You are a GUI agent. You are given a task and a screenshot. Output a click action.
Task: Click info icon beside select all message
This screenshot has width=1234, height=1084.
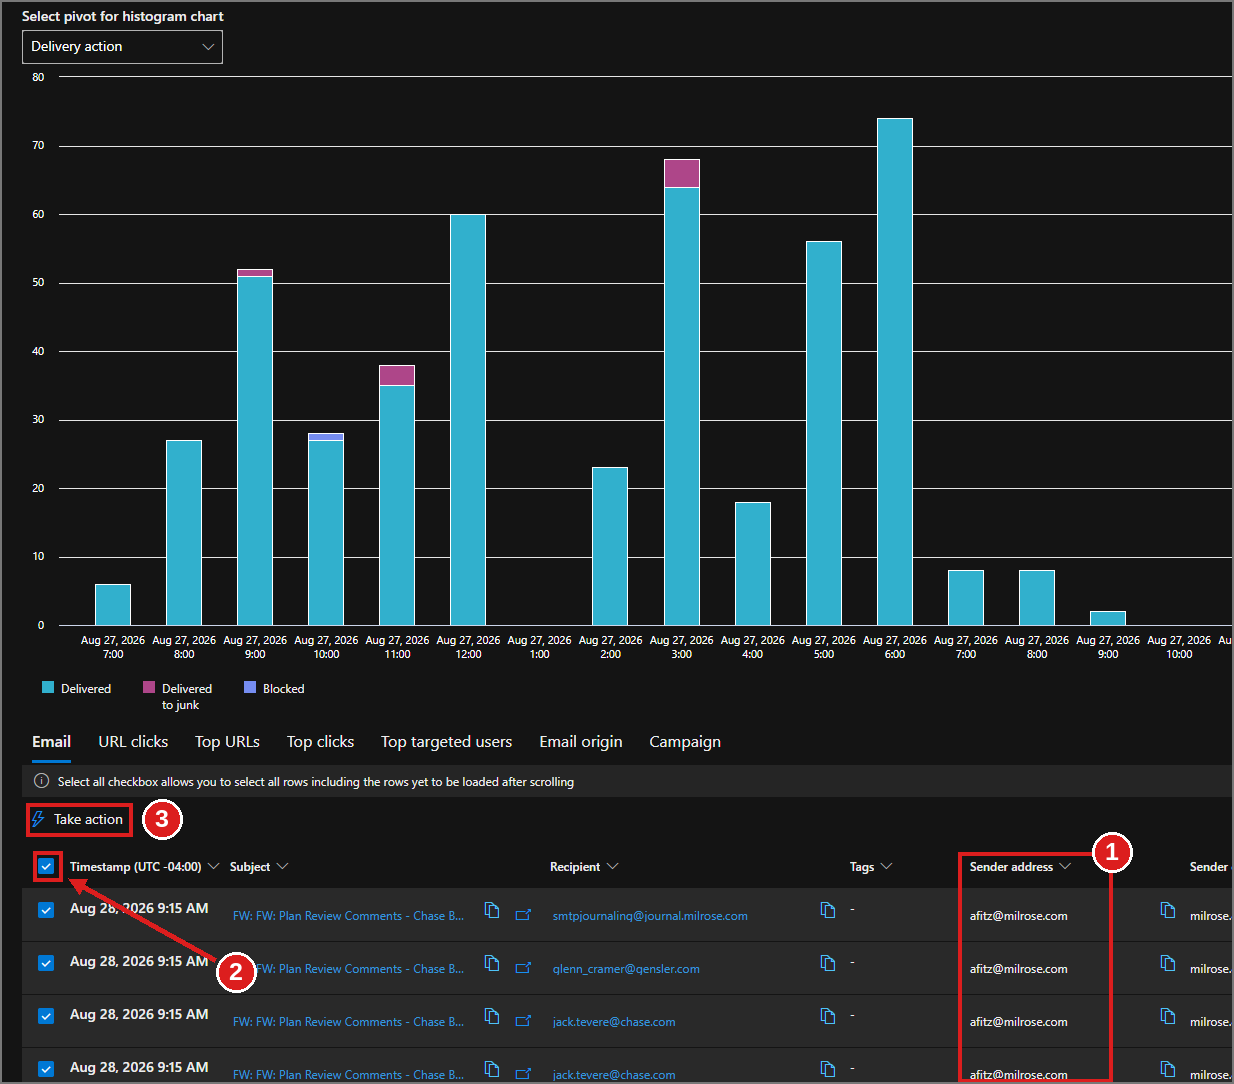[41, 781]
